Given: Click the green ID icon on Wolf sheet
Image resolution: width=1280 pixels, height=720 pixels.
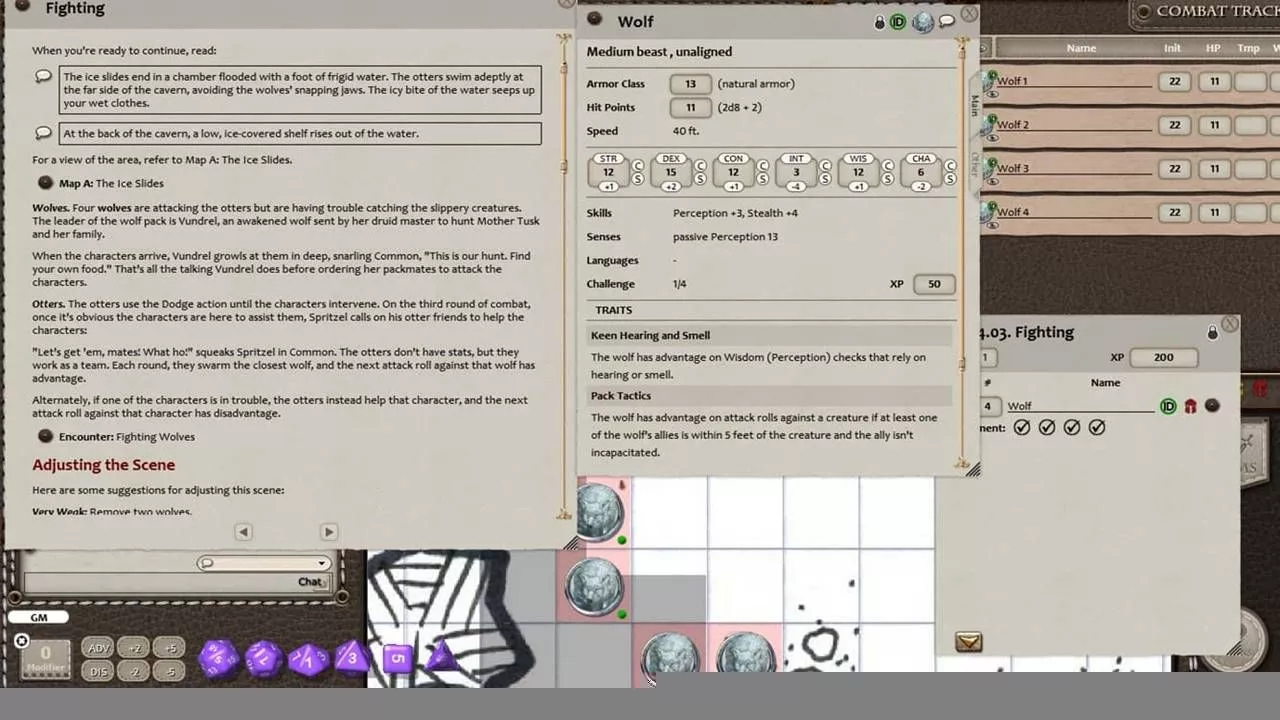Looking at the screenshot, I should pyautogui.click(x=898, y=22).
